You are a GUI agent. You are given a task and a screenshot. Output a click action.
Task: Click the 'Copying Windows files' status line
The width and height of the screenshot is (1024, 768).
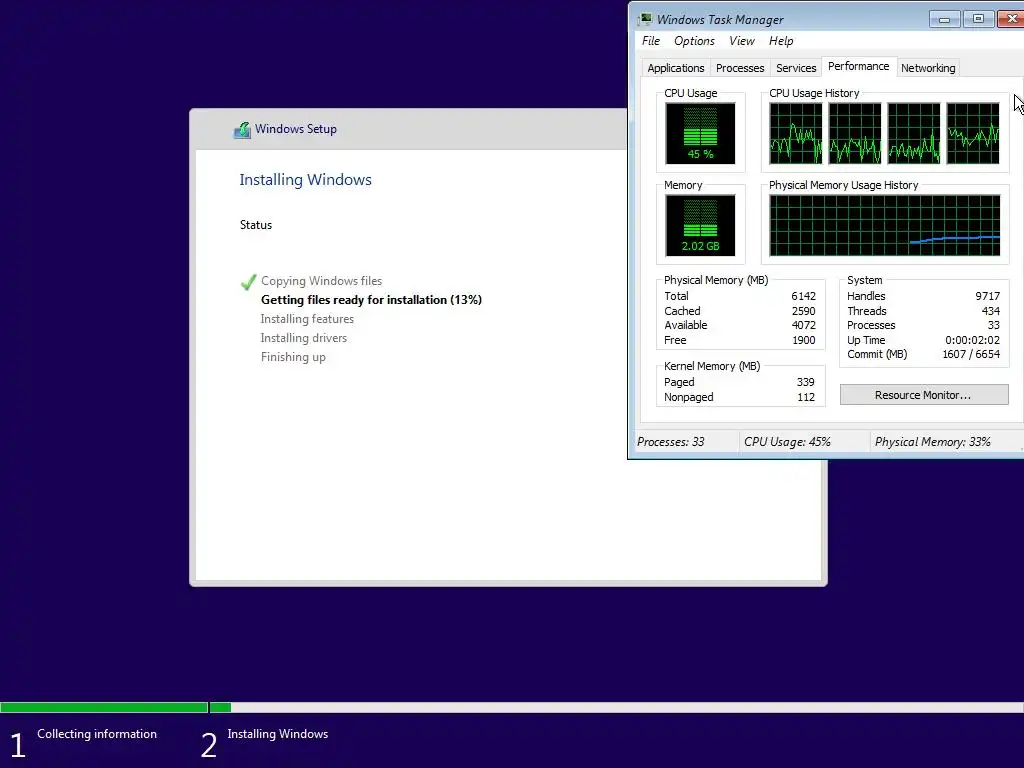pos(321,281)
